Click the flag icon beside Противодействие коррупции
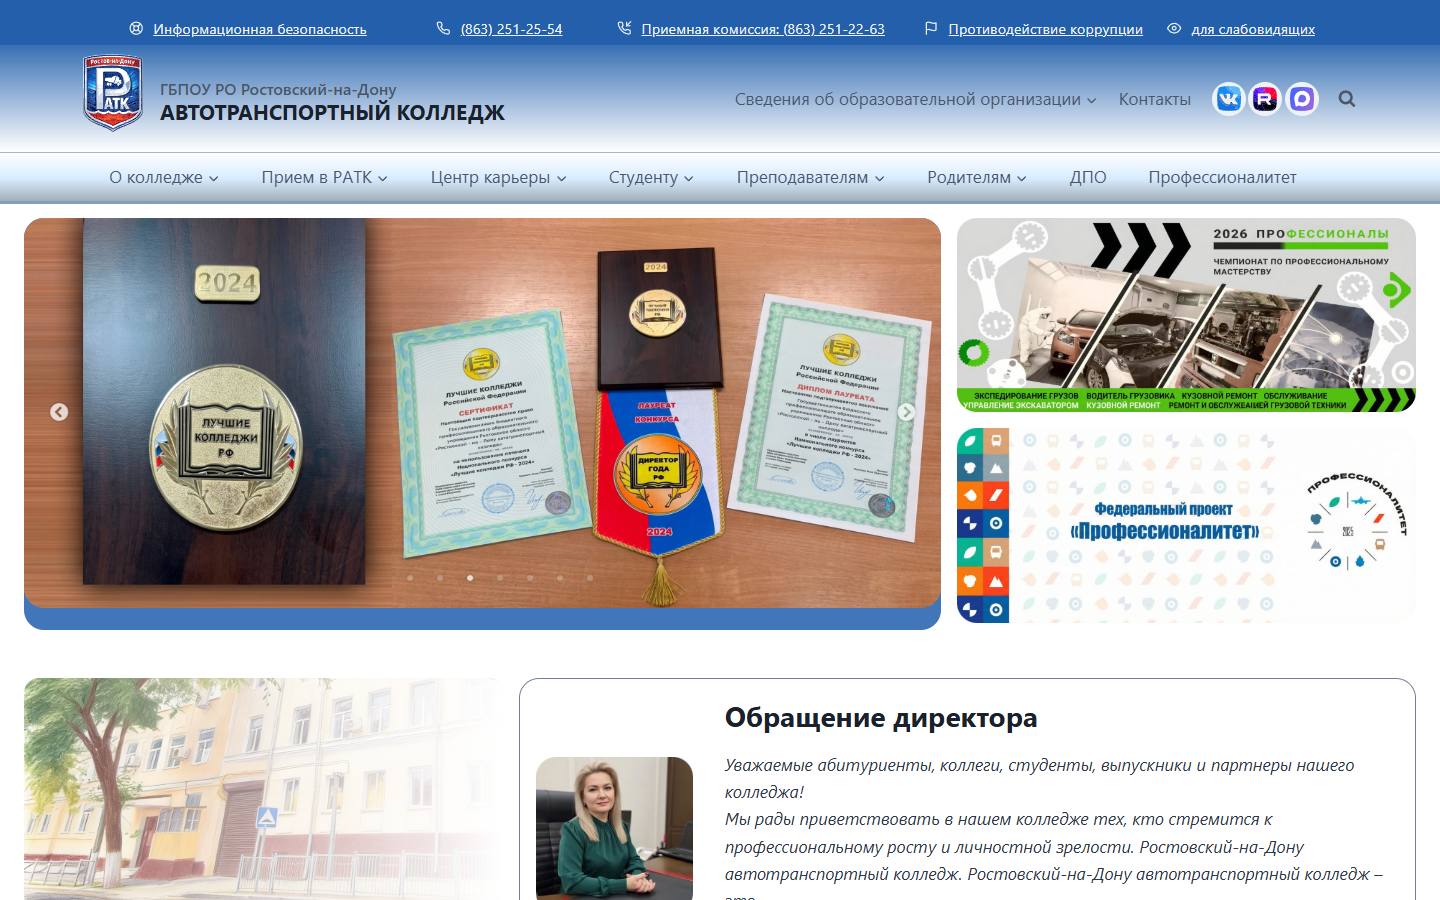 click(931, 29)
